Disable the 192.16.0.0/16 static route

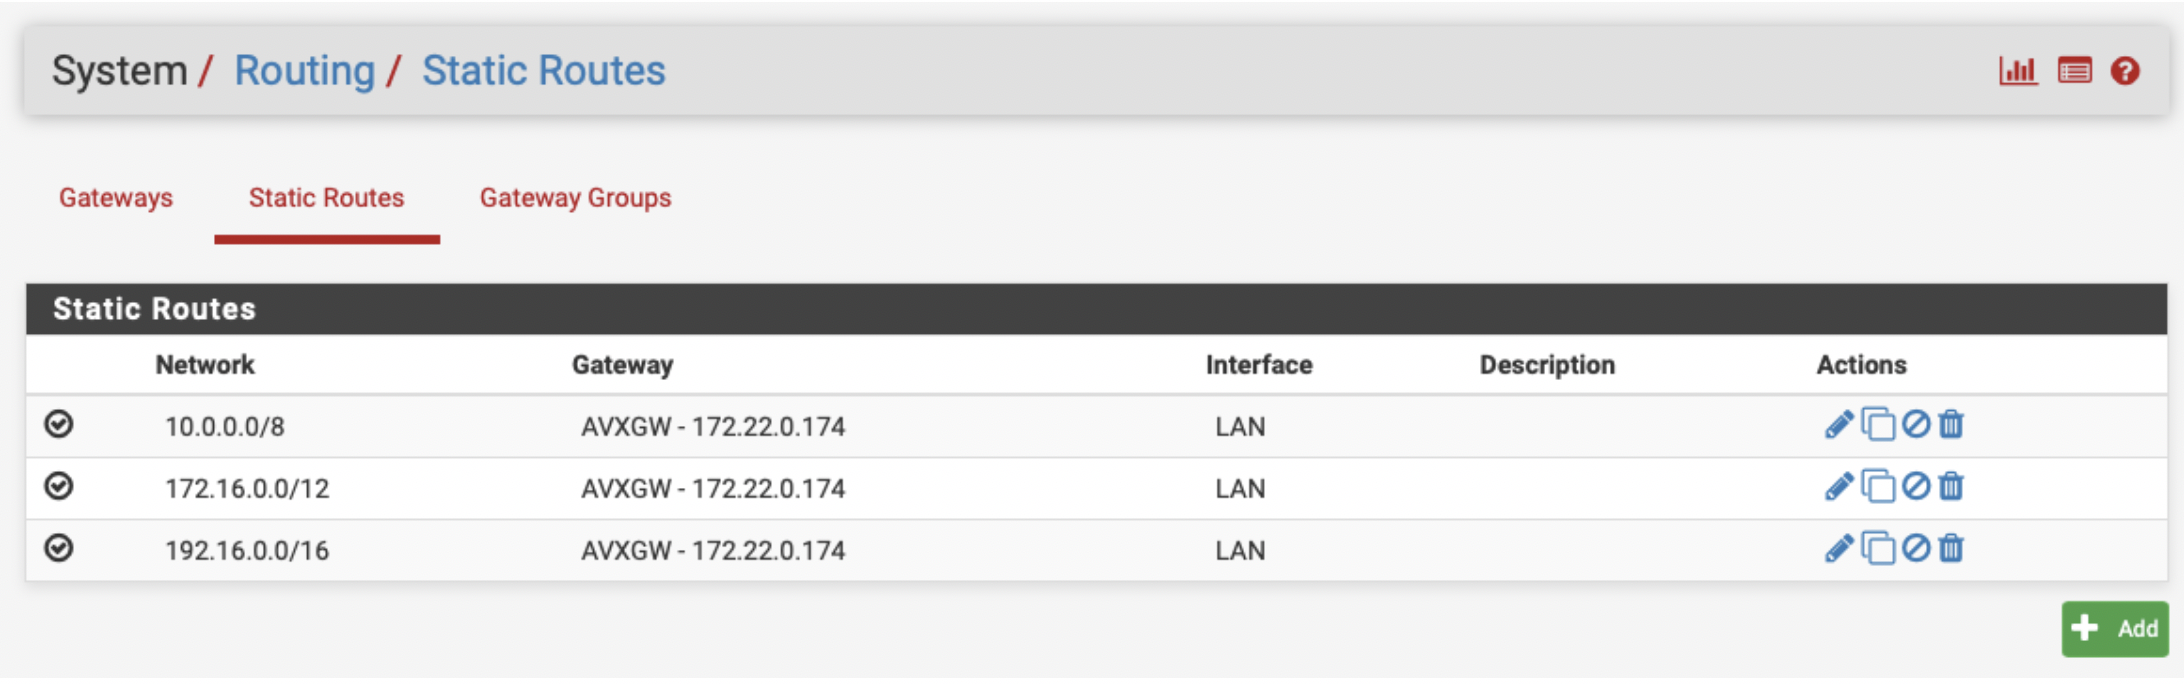tap(1915, 549)
